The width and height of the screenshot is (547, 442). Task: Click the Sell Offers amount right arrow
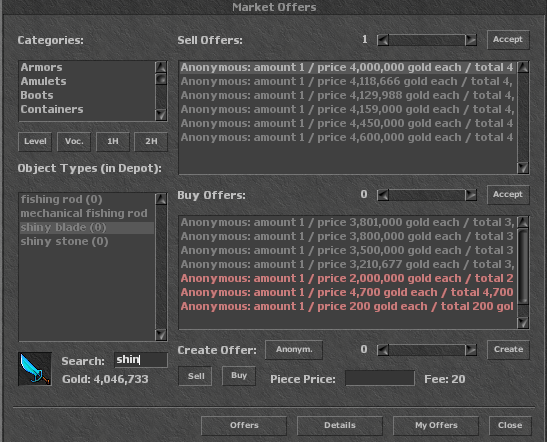[x=471, y=40]
